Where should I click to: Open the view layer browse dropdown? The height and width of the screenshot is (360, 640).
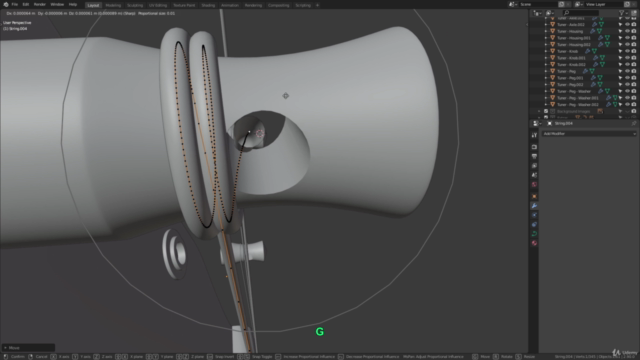click(578, 4)
